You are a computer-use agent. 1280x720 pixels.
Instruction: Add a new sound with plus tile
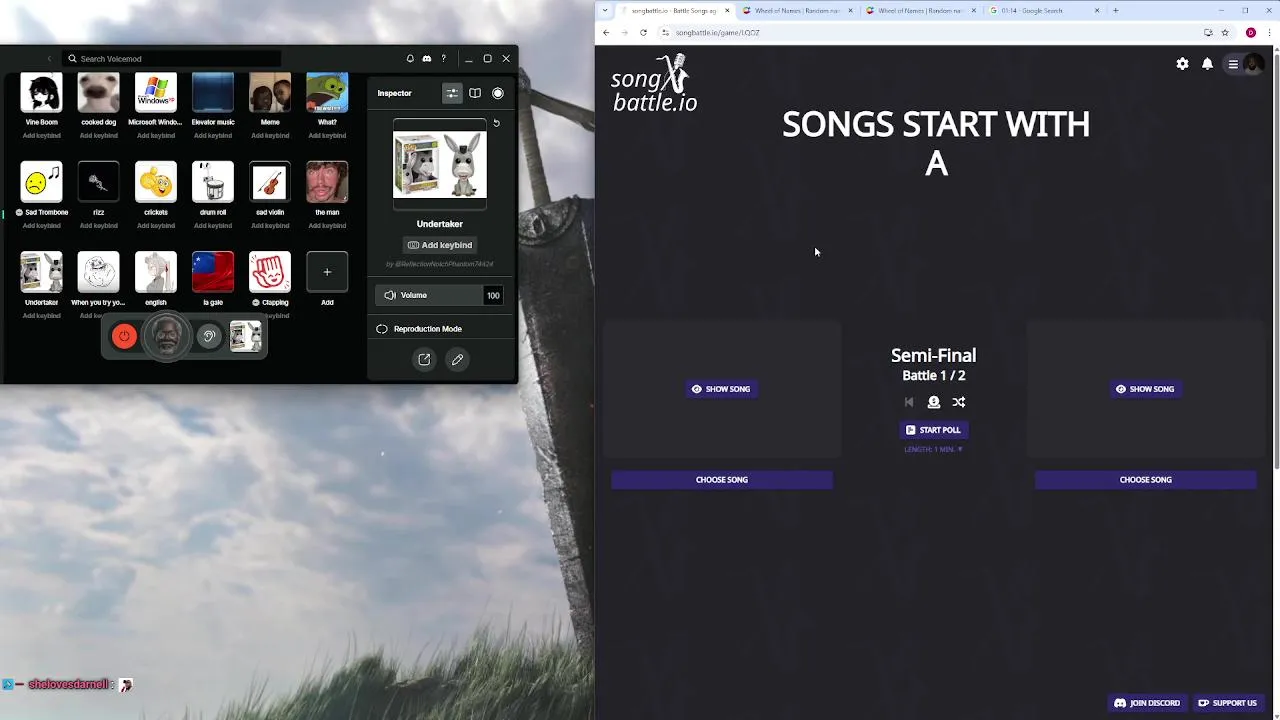pos(327,271)
